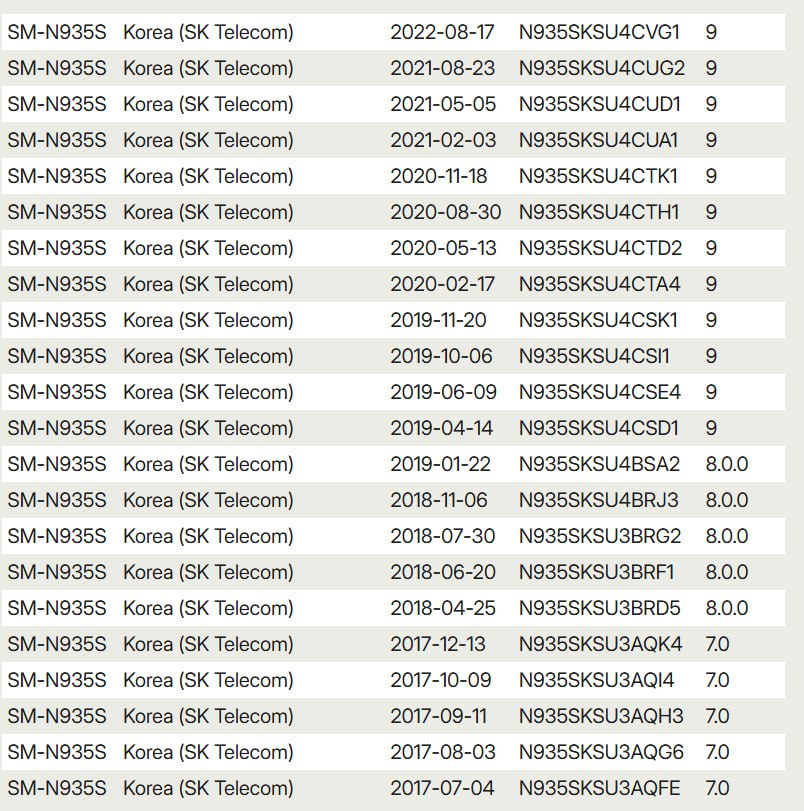Click firmware build N935SKSU3AQFE
This screenshot has height=811, width=804.
point(599,788)
